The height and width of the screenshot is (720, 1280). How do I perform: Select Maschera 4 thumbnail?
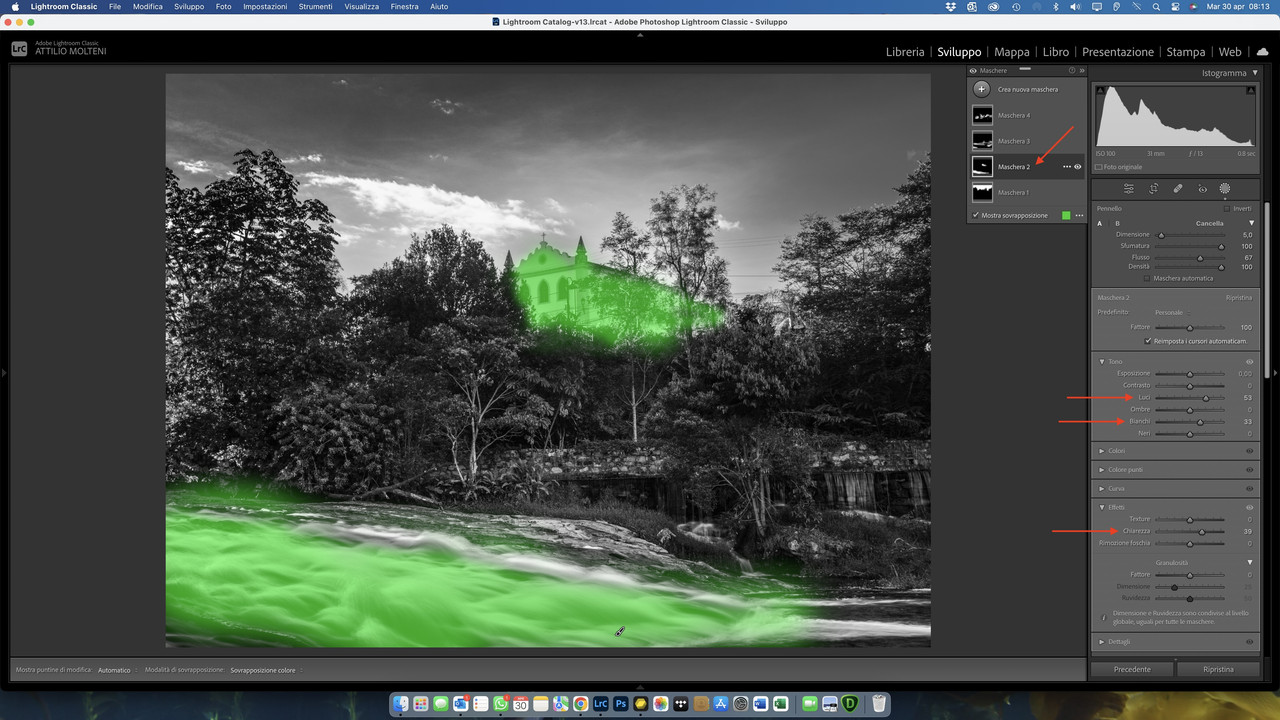click(x=982, y=116)
